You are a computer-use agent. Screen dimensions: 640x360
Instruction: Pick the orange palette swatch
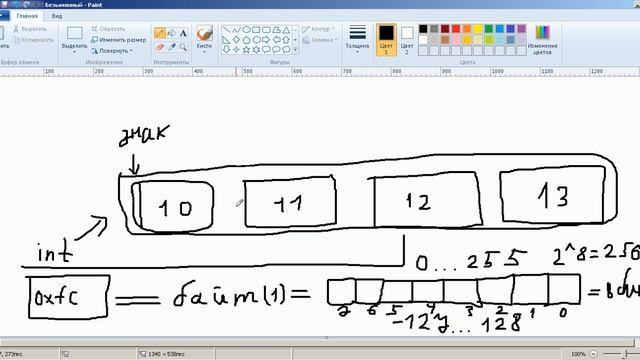(467, 29)
